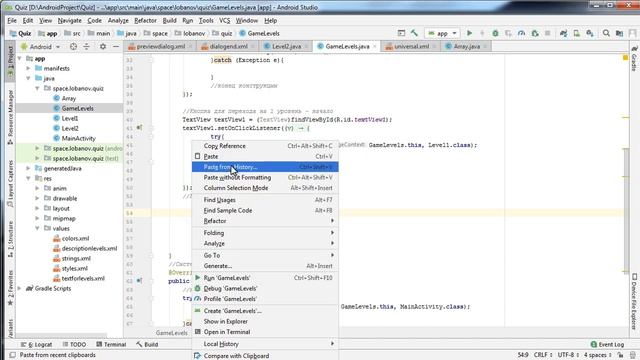Viewport: 640px width, 360px height.
Task: Click the Debug app bug icon
Action: pos(495,33)
